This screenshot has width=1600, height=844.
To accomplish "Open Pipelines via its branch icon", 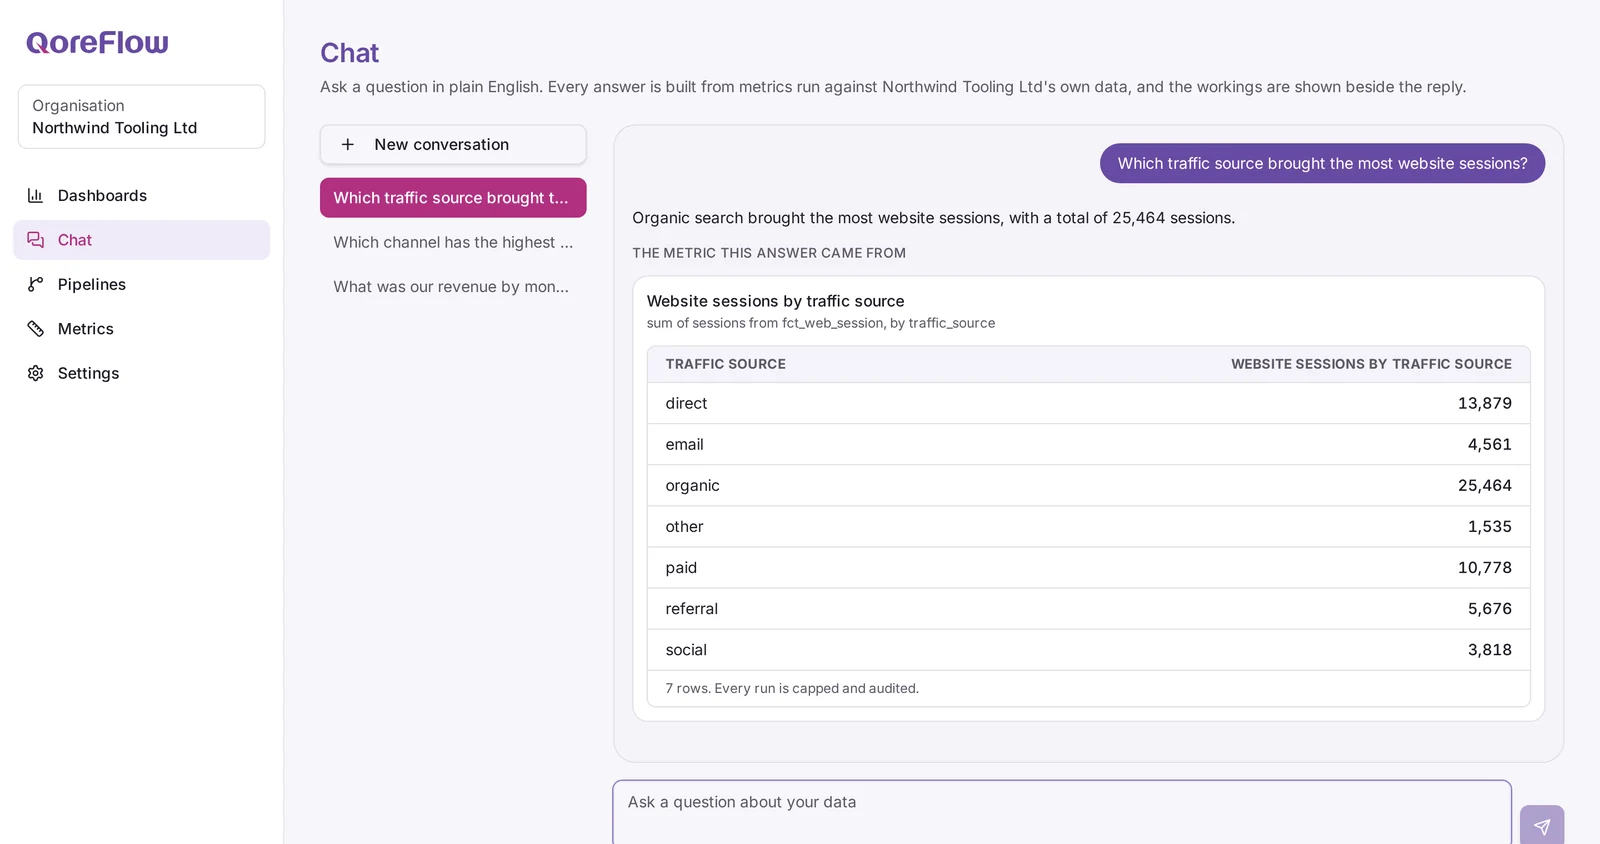I will click(35, 284).
